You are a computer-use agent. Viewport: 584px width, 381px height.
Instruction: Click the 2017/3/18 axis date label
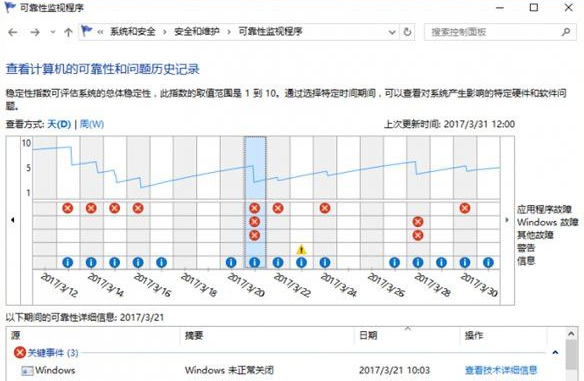199,285
